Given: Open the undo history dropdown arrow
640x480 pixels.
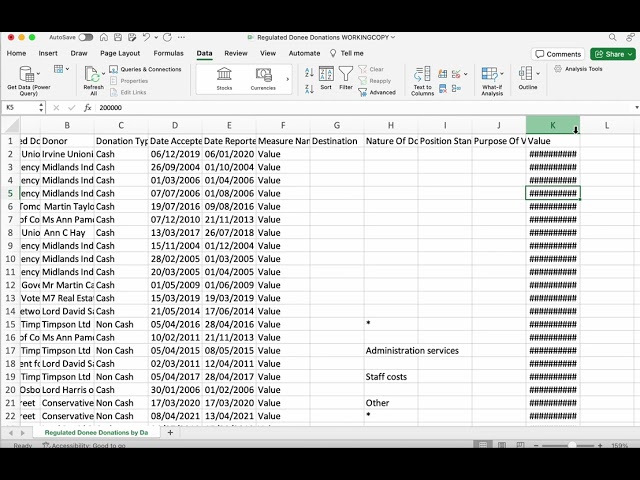Looking at the screenshot, I should [156, 37].
